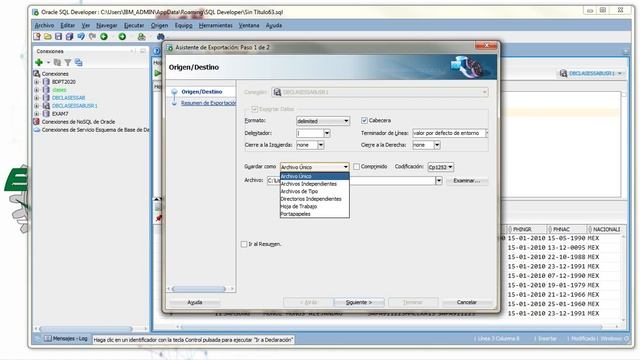Click the green plus New Connection icon
The image size is (640, 360).
(39, 62)
